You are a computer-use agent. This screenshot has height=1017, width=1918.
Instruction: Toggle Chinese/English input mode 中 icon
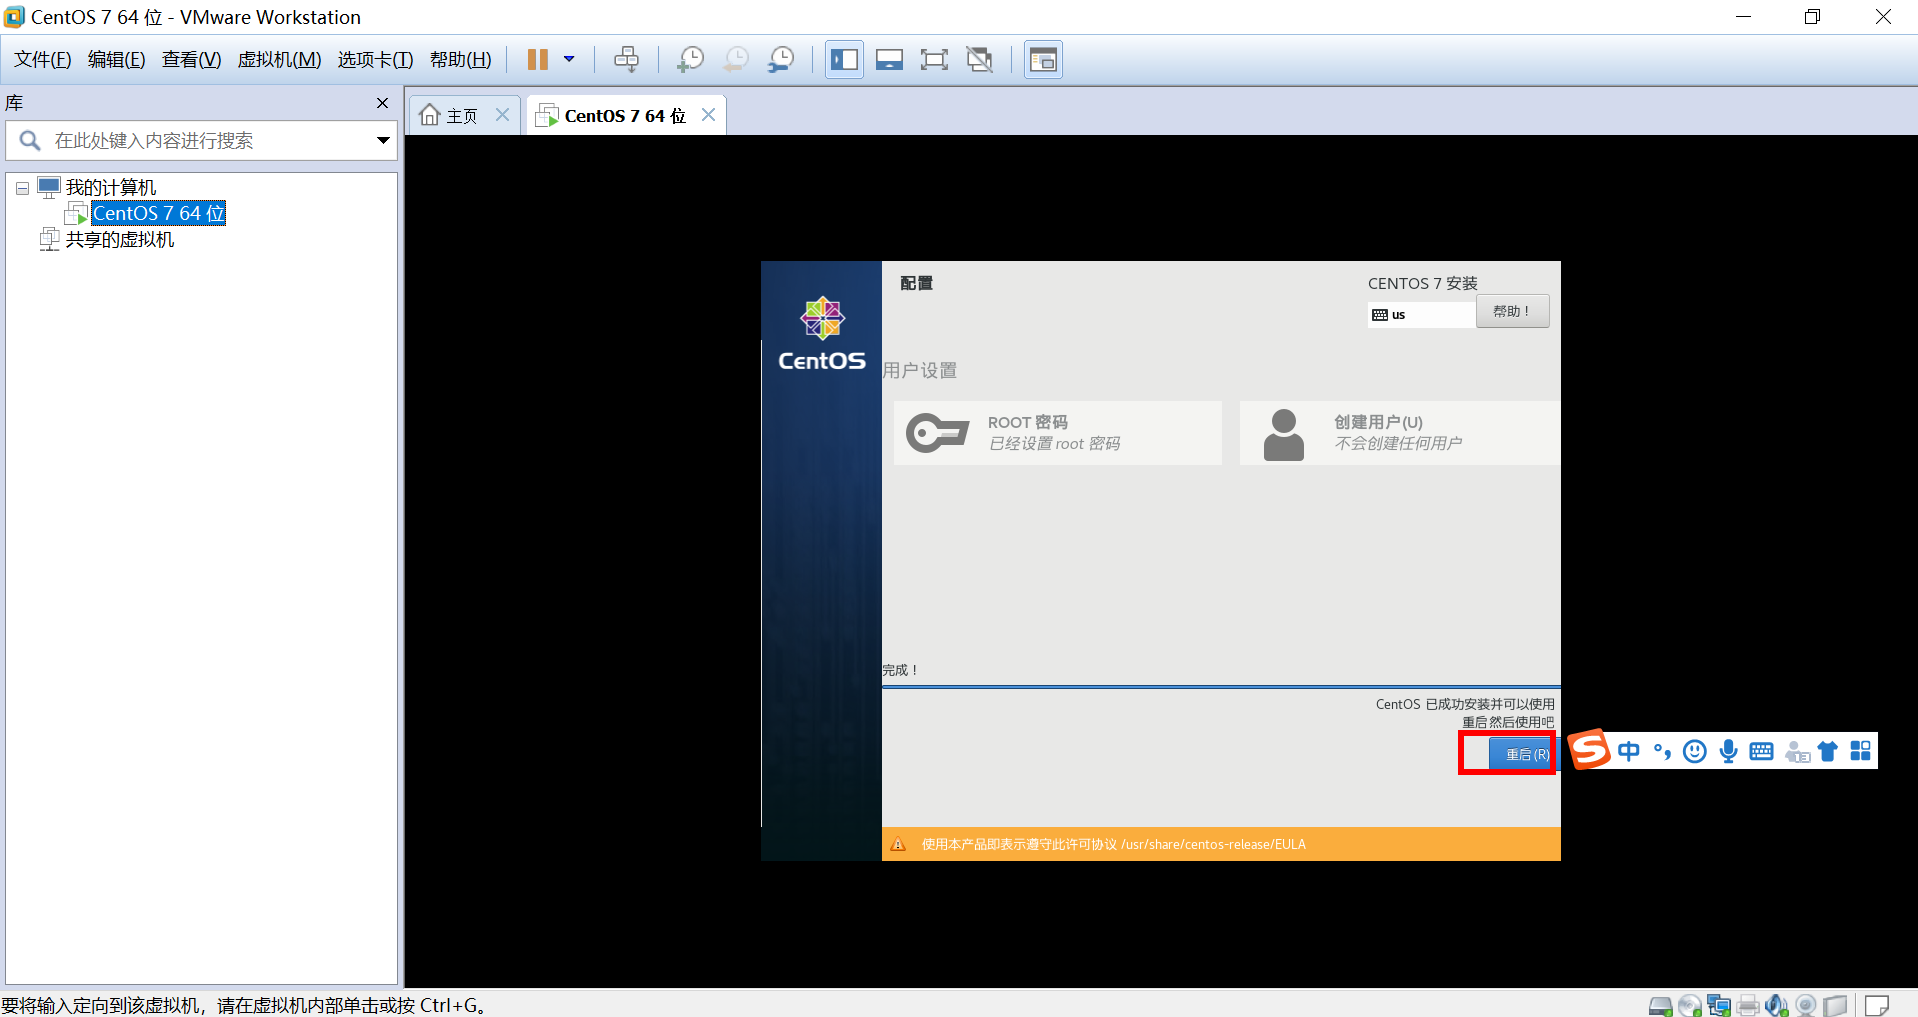tap(1629, 751)
